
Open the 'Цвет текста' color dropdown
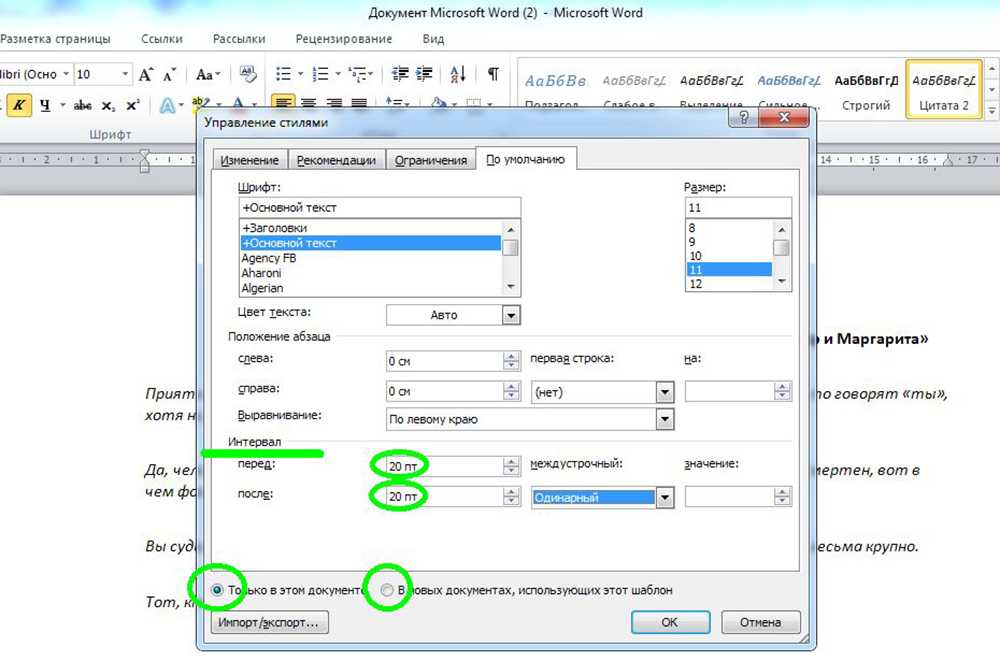click(x=511, y=315)
